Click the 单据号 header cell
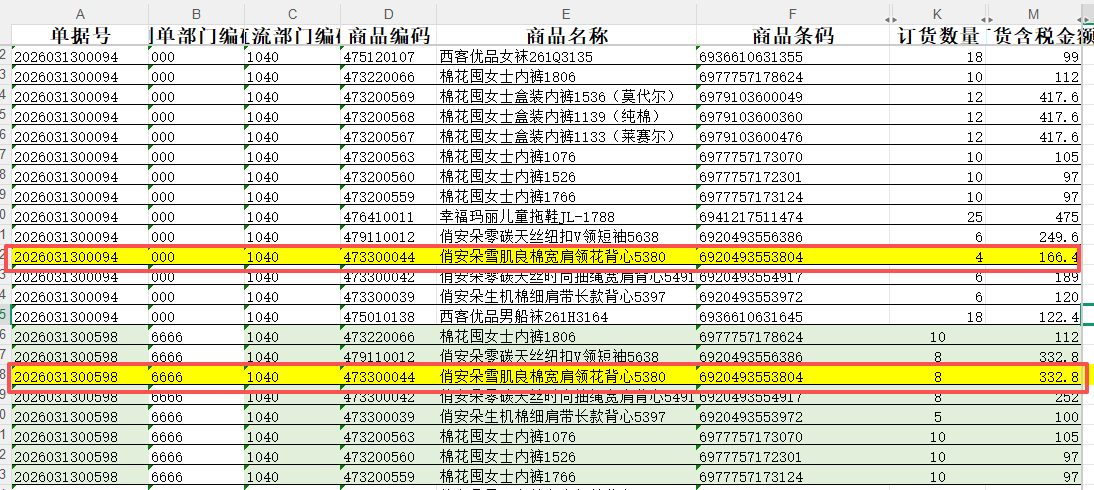The height and width of the screenshot is (490, 1094). [79, 36]
